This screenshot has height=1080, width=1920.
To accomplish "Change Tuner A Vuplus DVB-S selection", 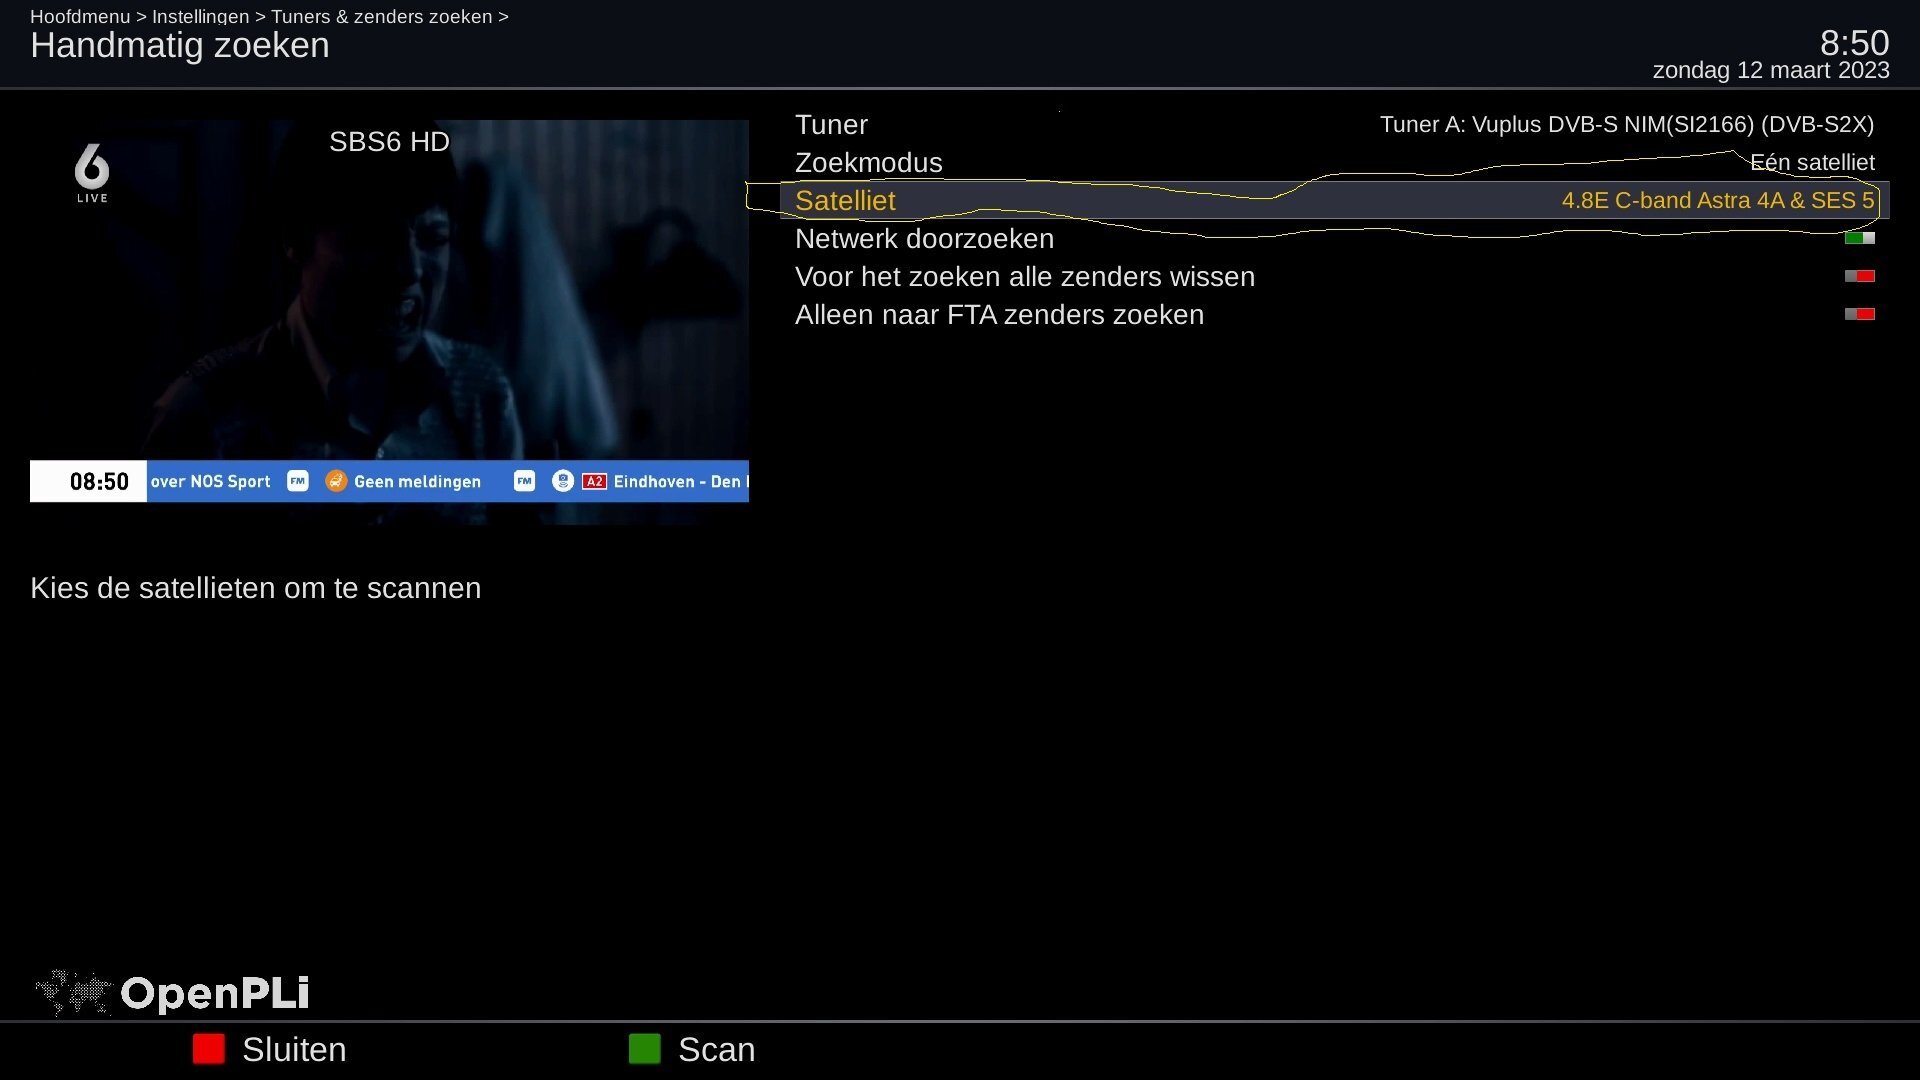I will (x=1626, y=124).
